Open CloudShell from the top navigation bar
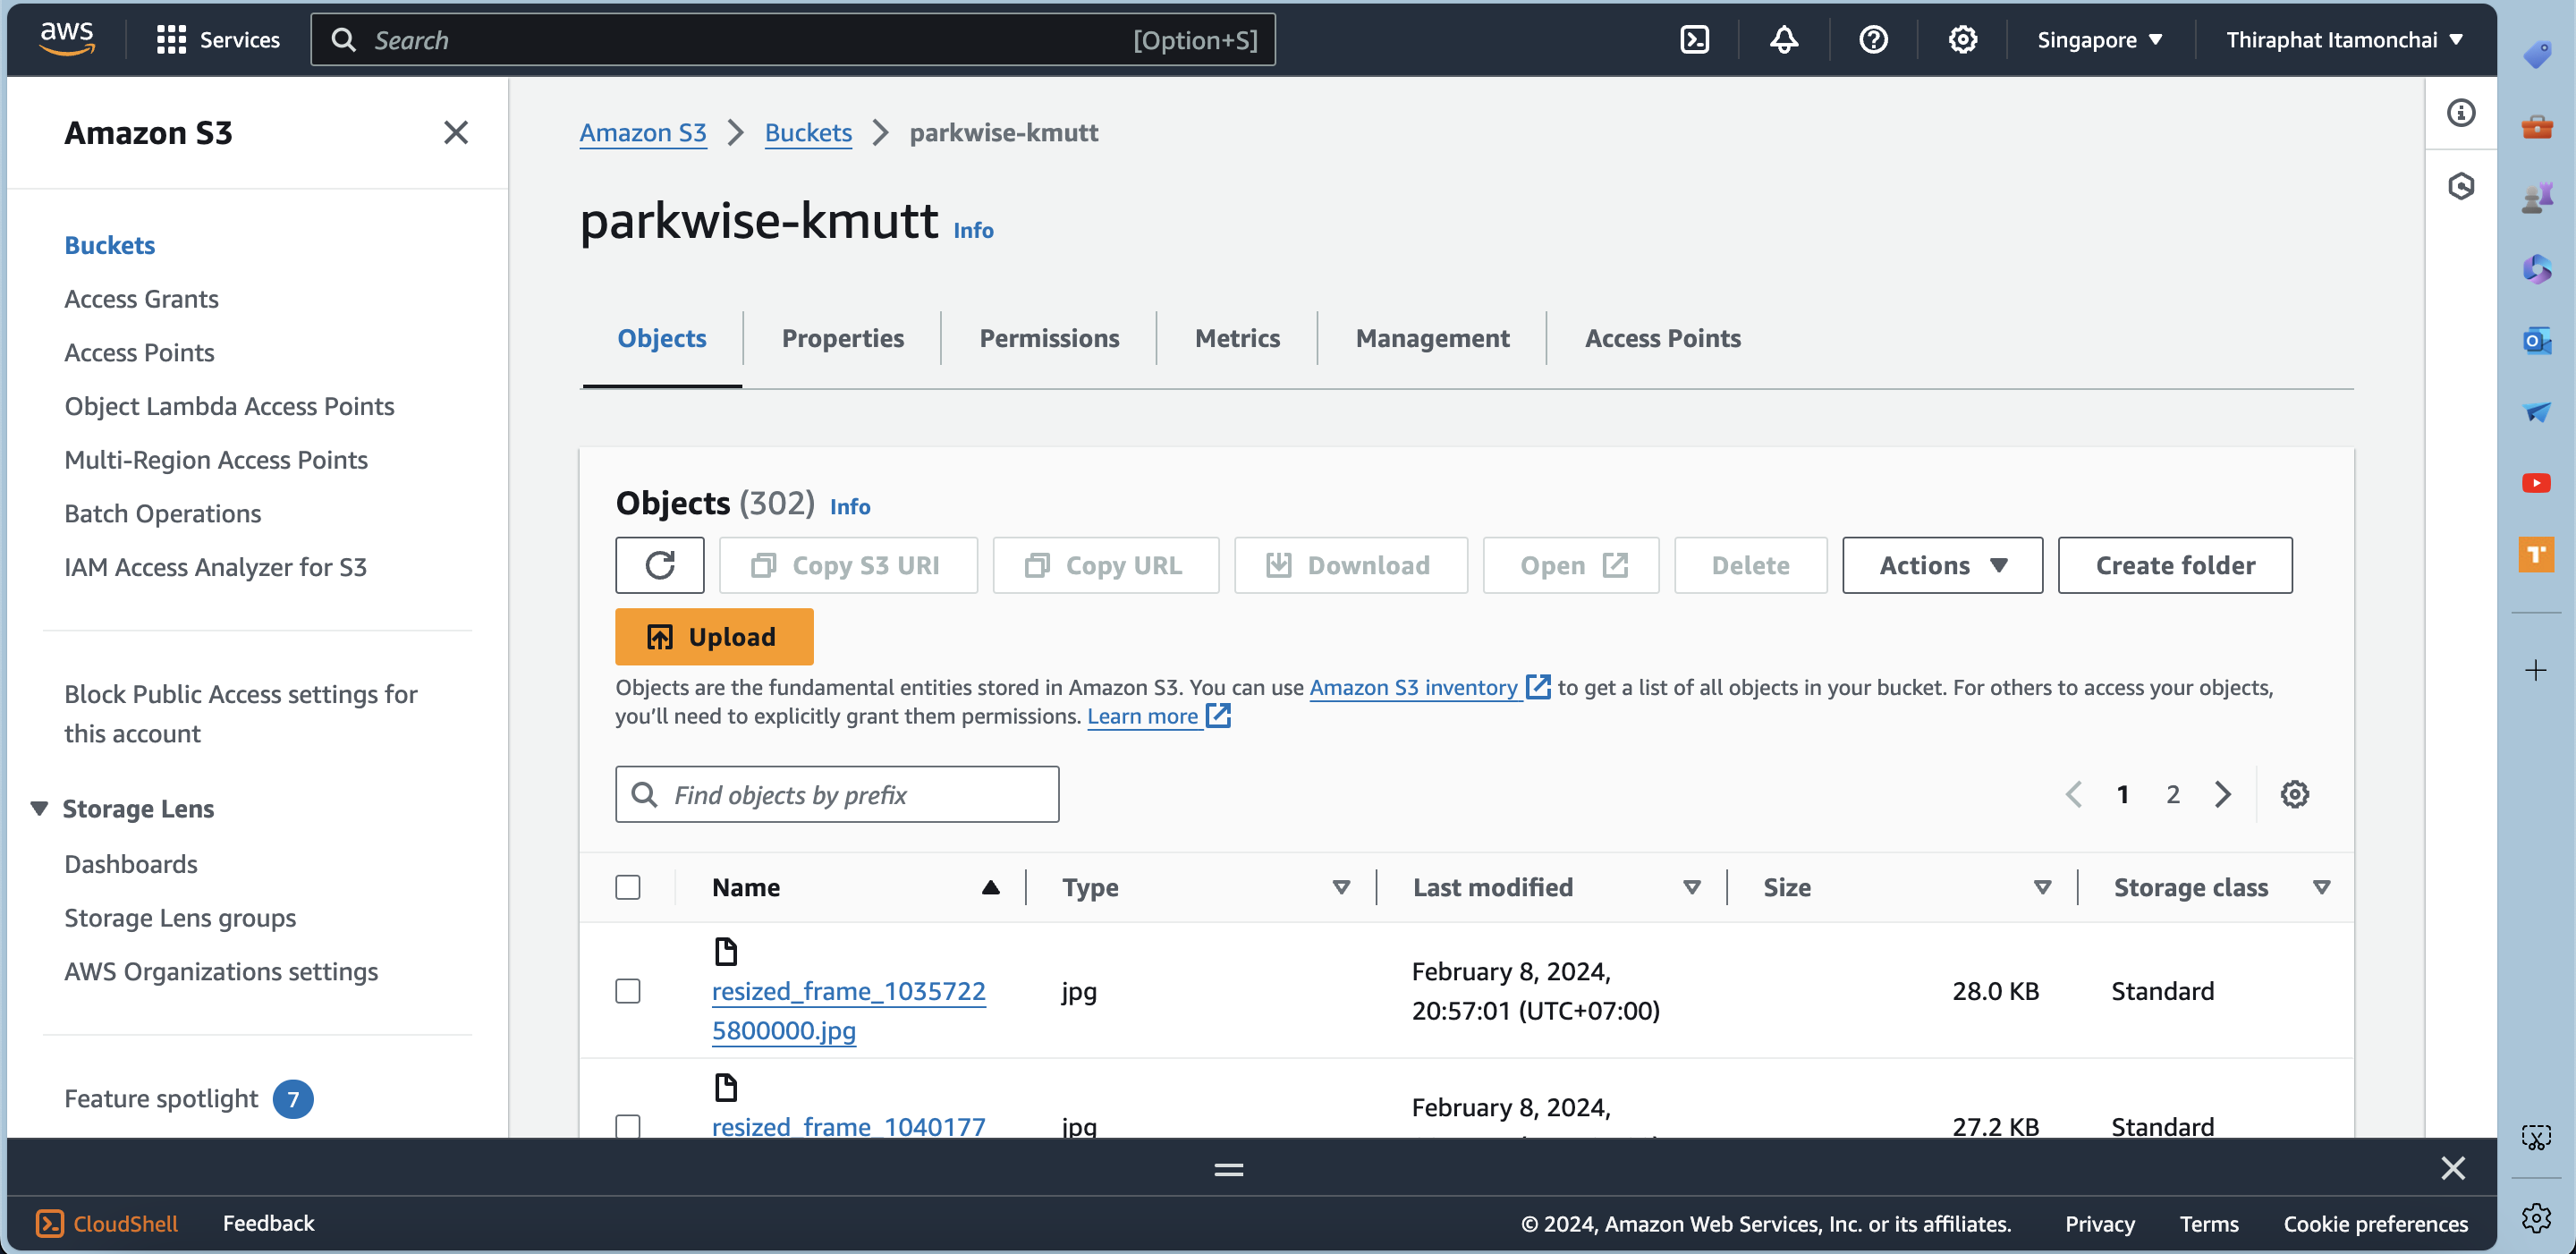 click(1694, 40)
